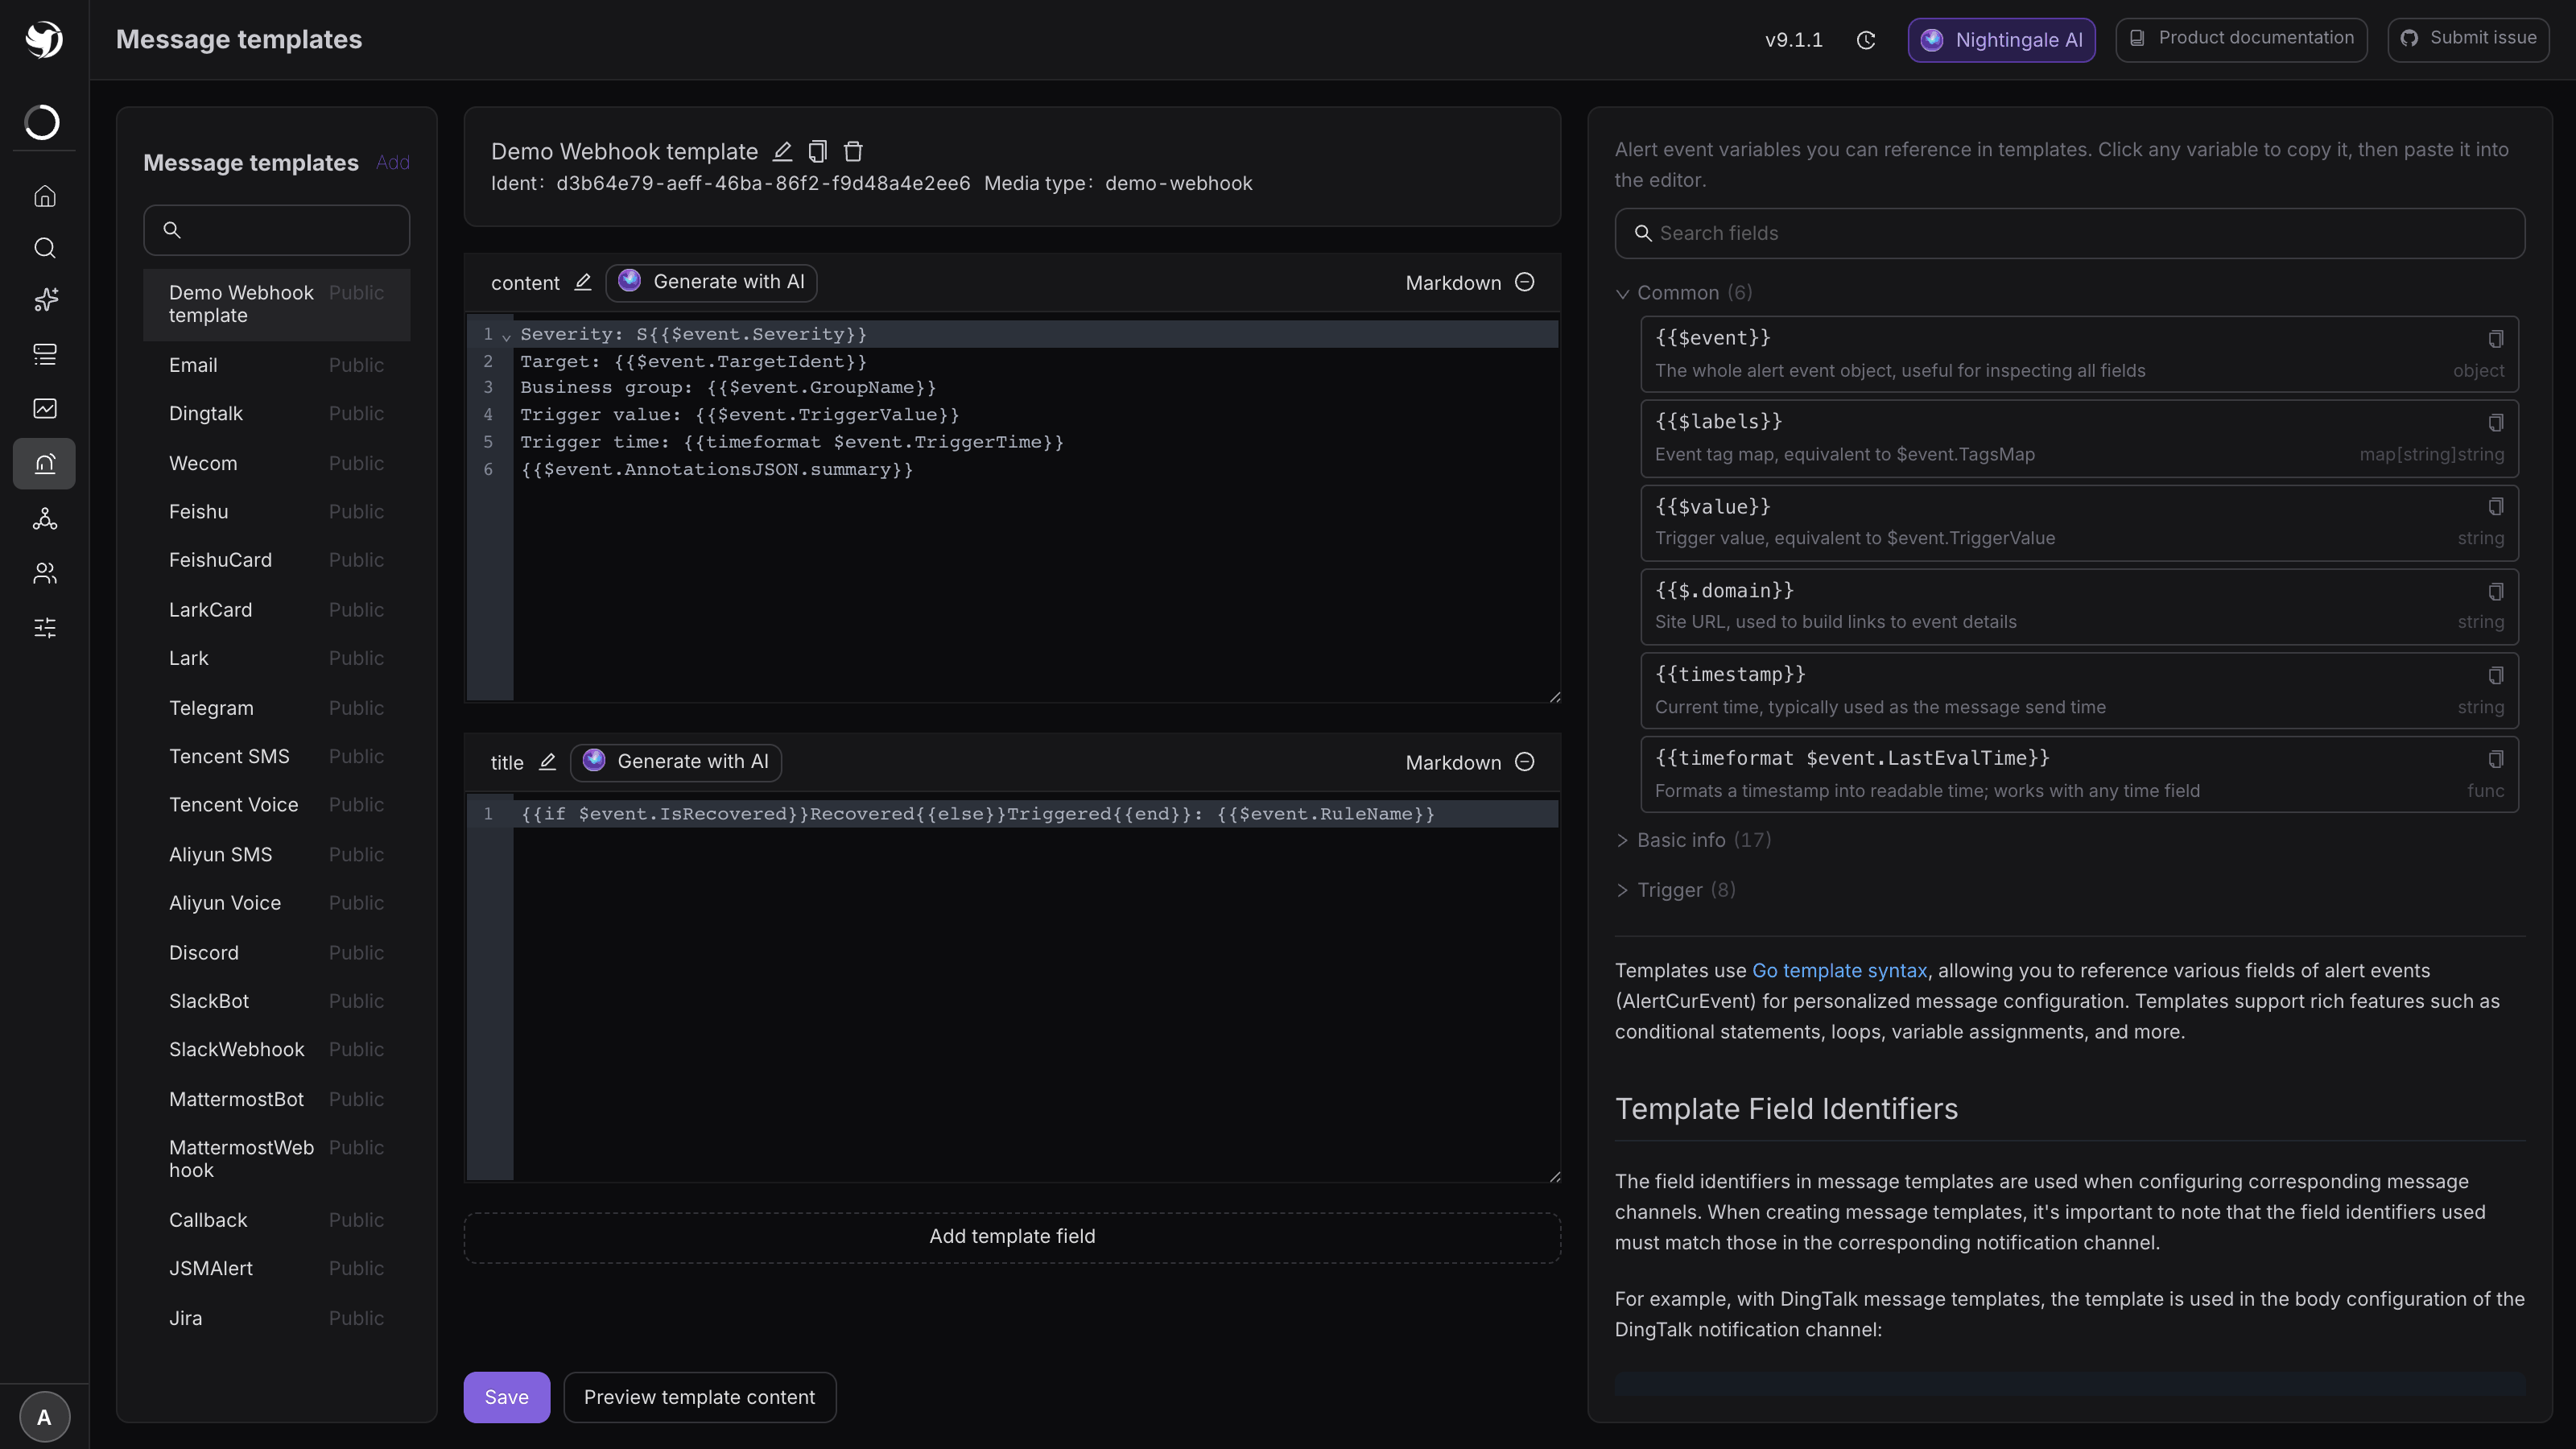This screenshot has width=2576, height=1449.
Task: Fold line 1 in content editor
Action: pyautogui.click(x=506, y=337)
